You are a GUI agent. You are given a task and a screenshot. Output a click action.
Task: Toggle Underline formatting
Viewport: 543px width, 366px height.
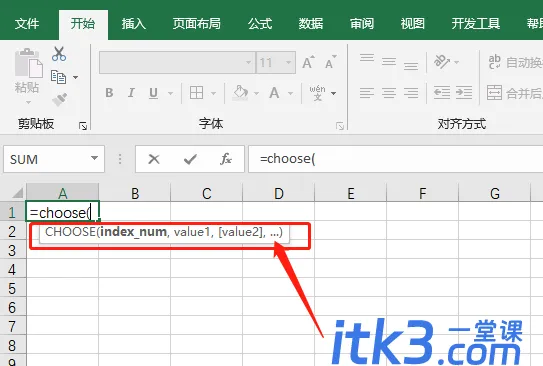(153, 93)
